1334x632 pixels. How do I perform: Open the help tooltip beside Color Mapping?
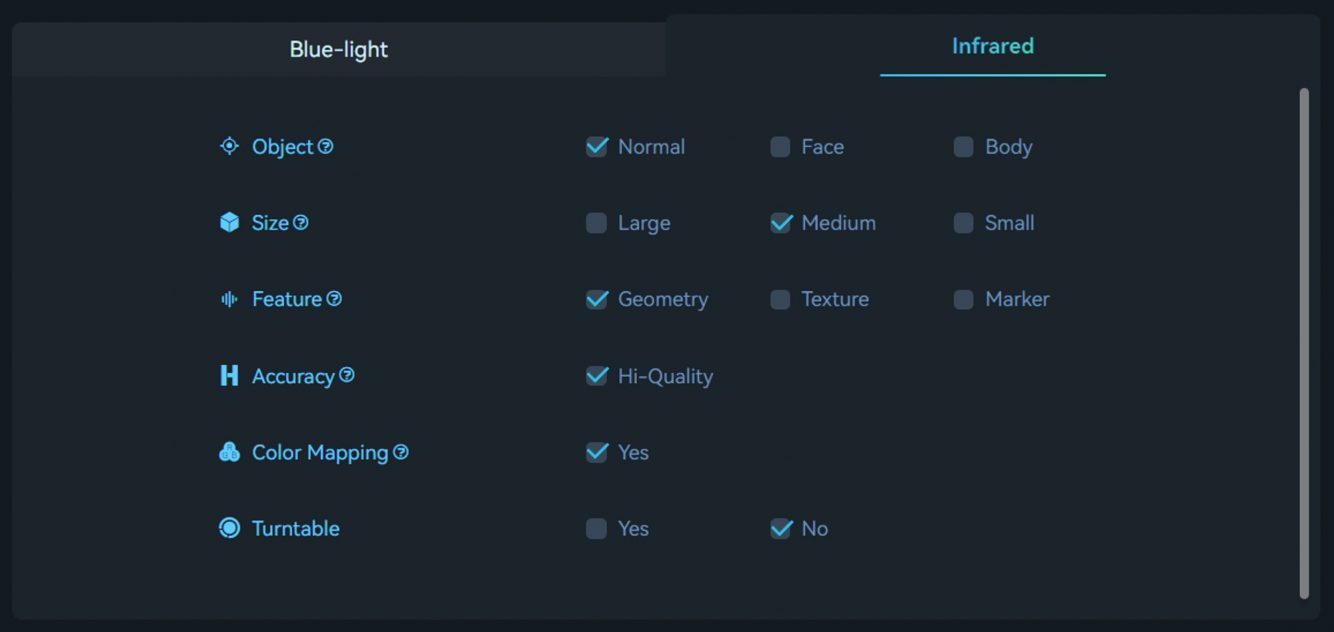(402, 452)
